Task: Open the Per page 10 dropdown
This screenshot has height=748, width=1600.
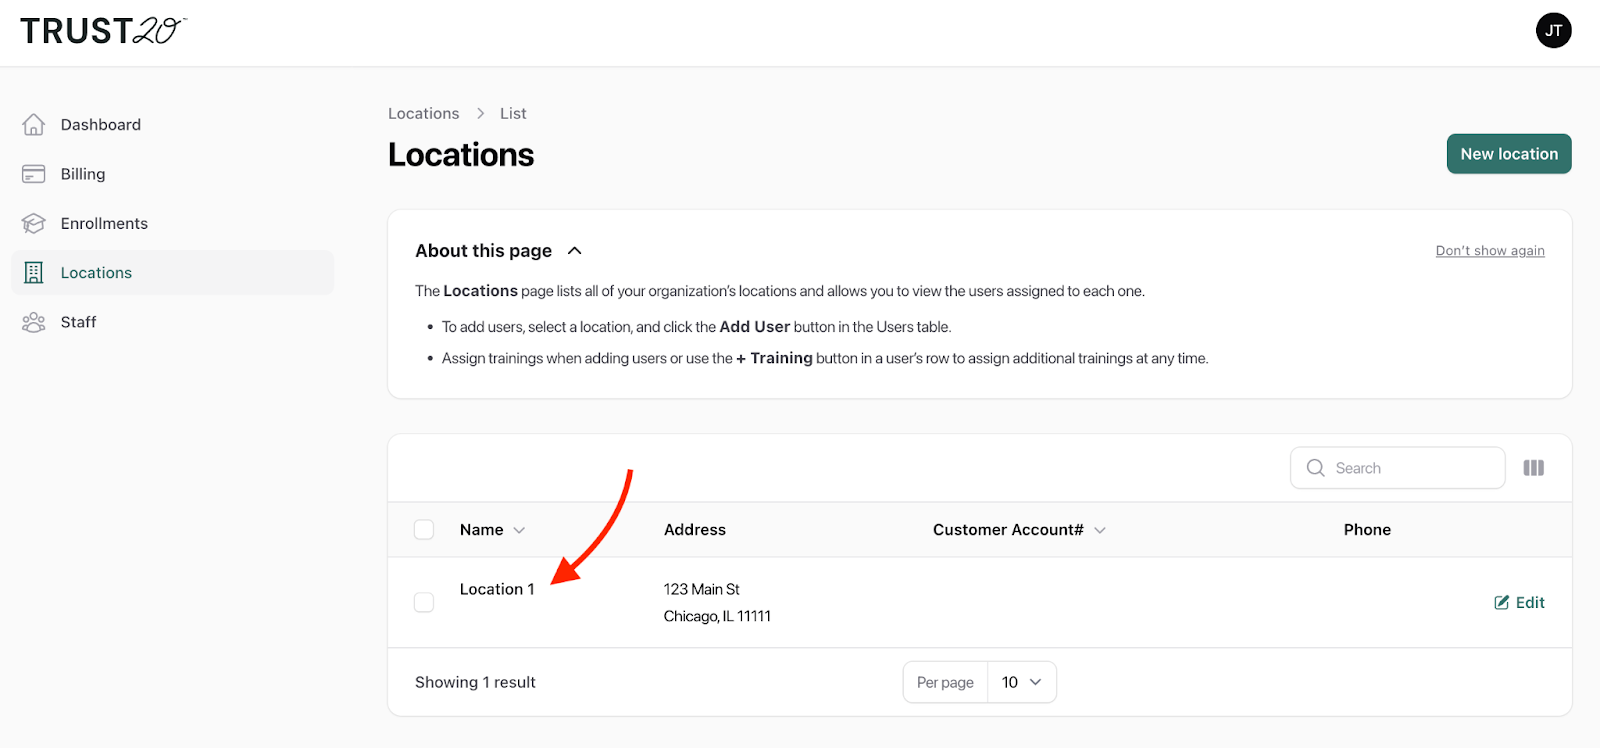Action: tap(1021, 682)
